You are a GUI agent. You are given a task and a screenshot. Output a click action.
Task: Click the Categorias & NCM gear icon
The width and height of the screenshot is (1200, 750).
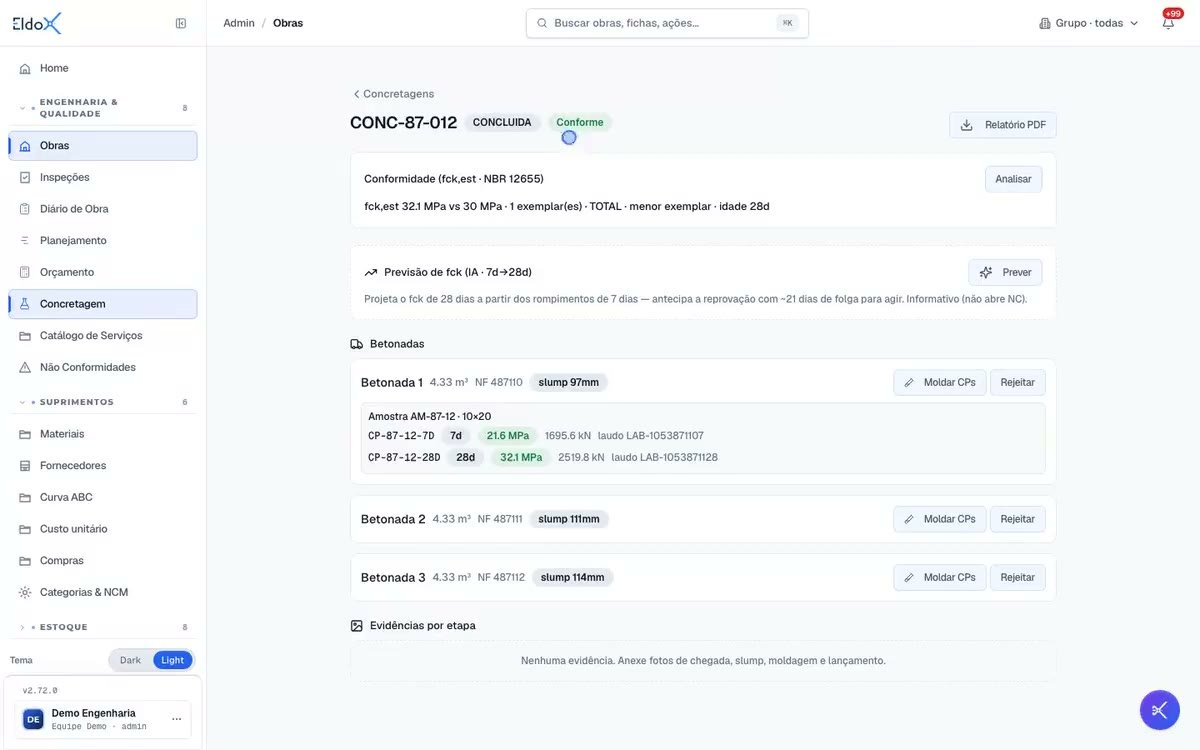pyautogui.click(x=25, y=593)
